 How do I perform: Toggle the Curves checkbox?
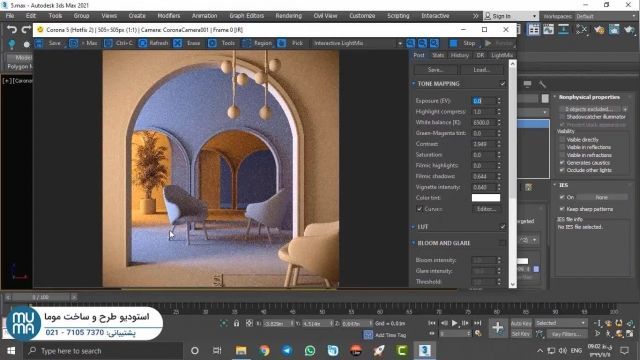click(420, 209)
